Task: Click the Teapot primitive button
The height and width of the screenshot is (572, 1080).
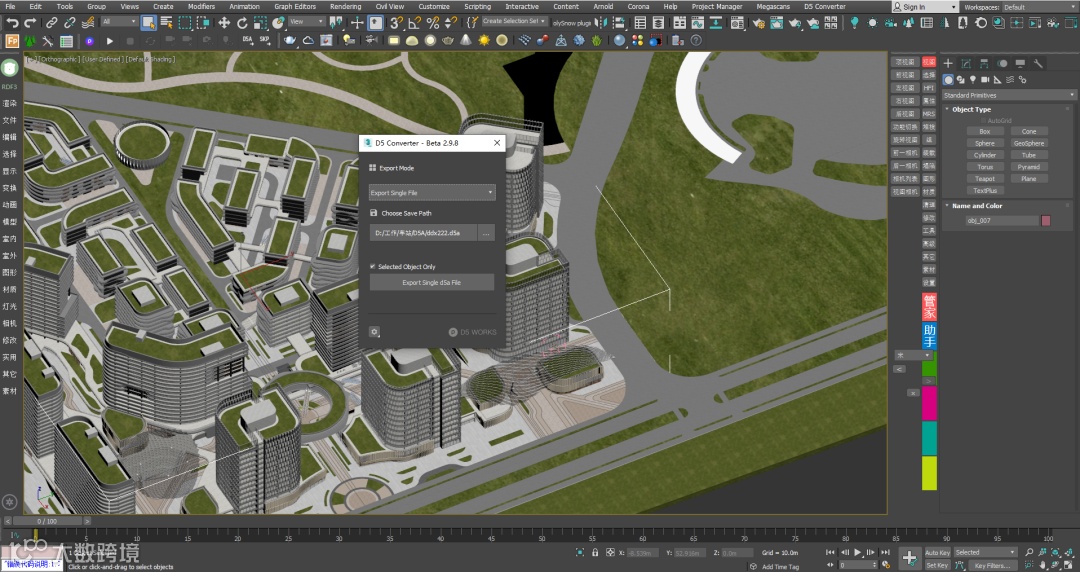Action: click(x=985, y=178)
